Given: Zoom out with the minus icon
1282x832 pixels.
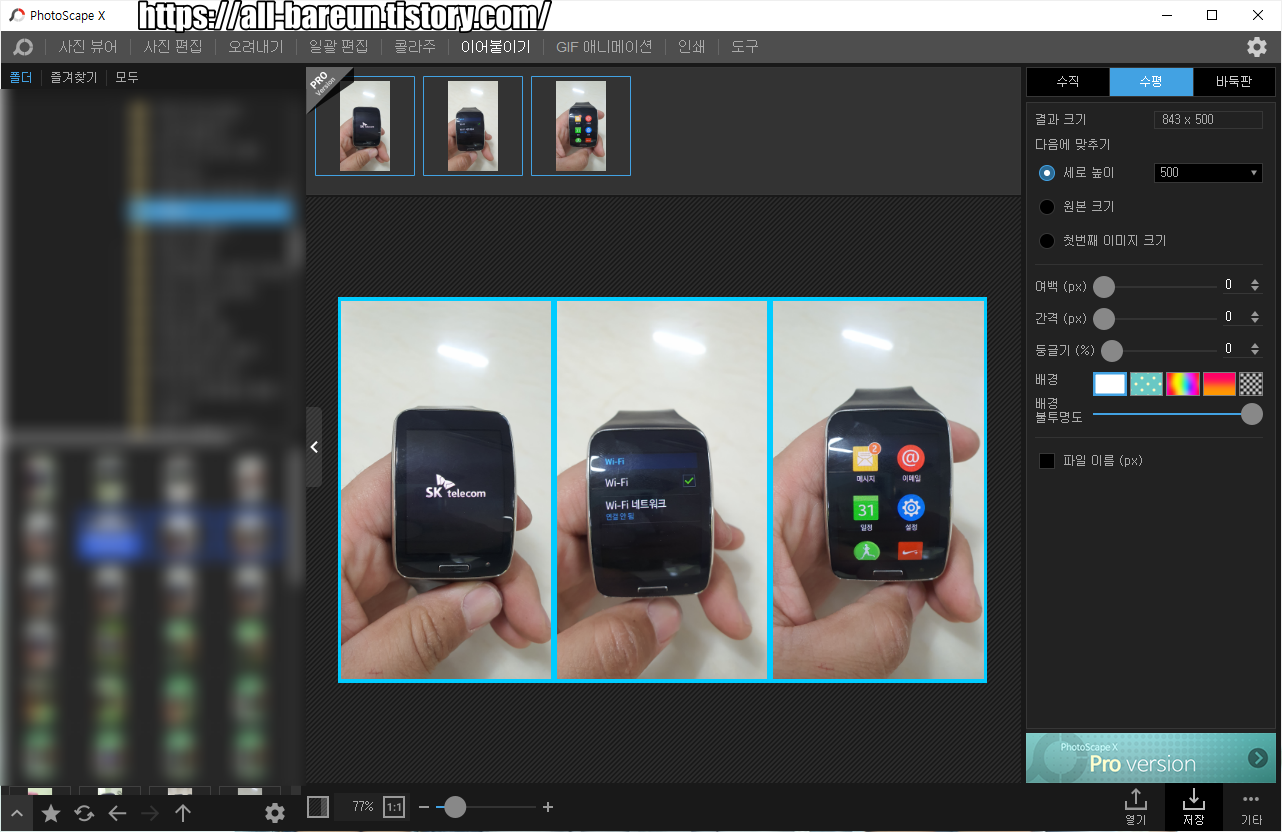Looking at the screenshot, I should 424,807.
